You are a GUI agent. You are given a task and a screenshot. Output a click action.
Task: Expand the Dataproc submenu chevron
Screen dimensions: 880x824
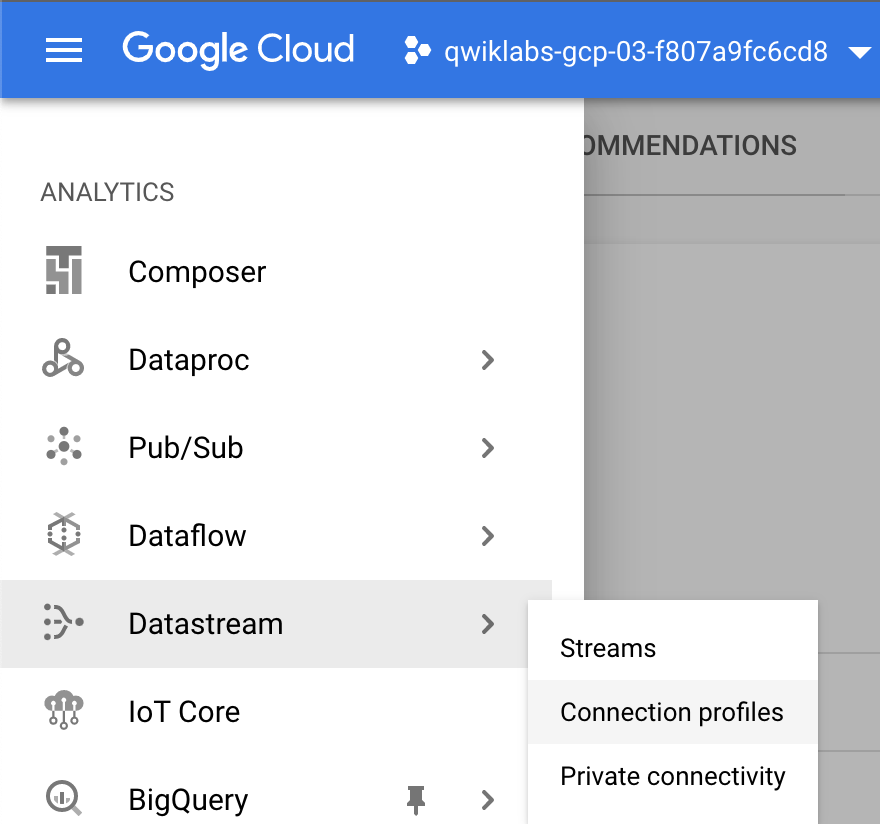[x=488, y=360]
